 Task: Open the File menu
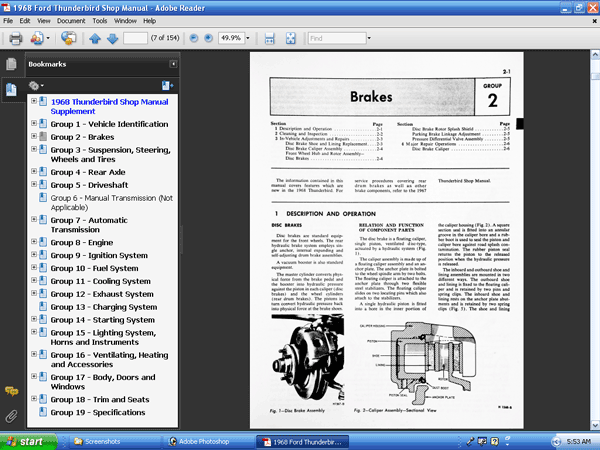(x=8, y=21)
